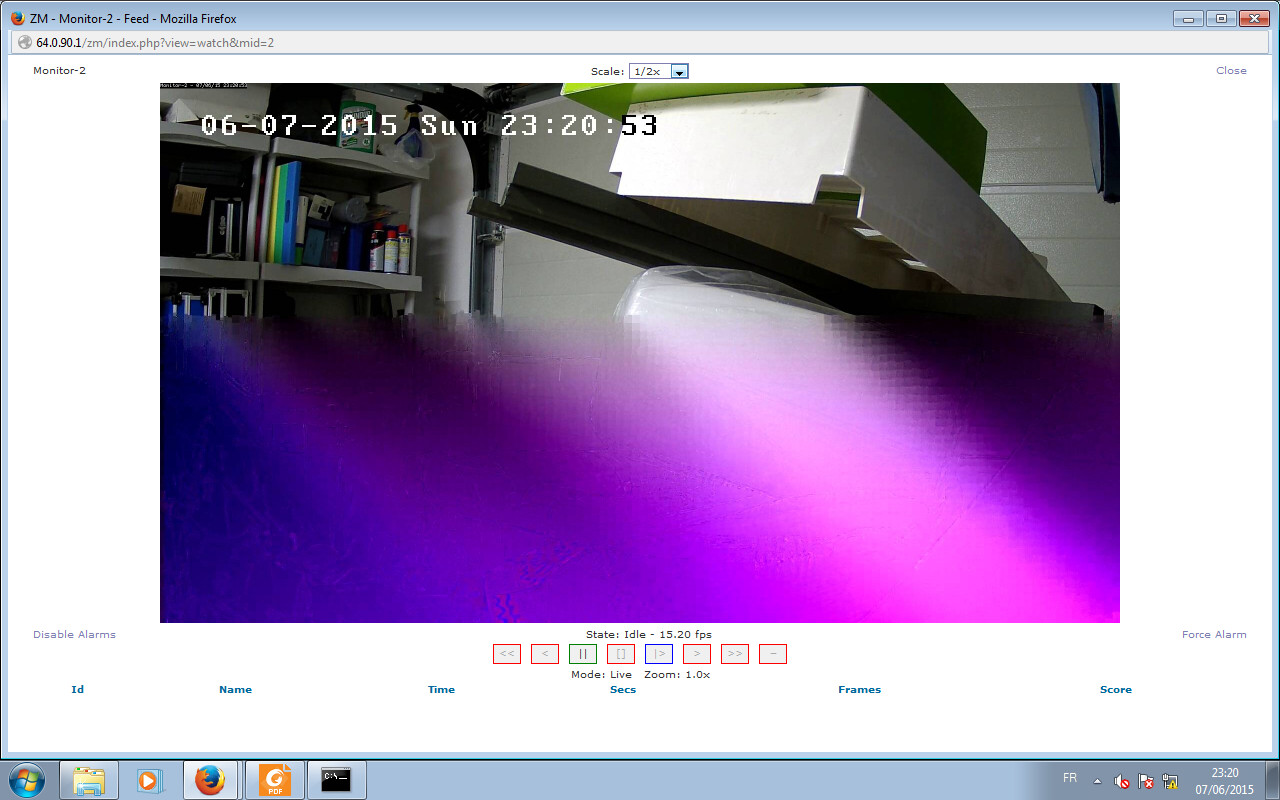Pause the live stream with || button
This screenshot has width=1280, height=800.
coord(583,654)
